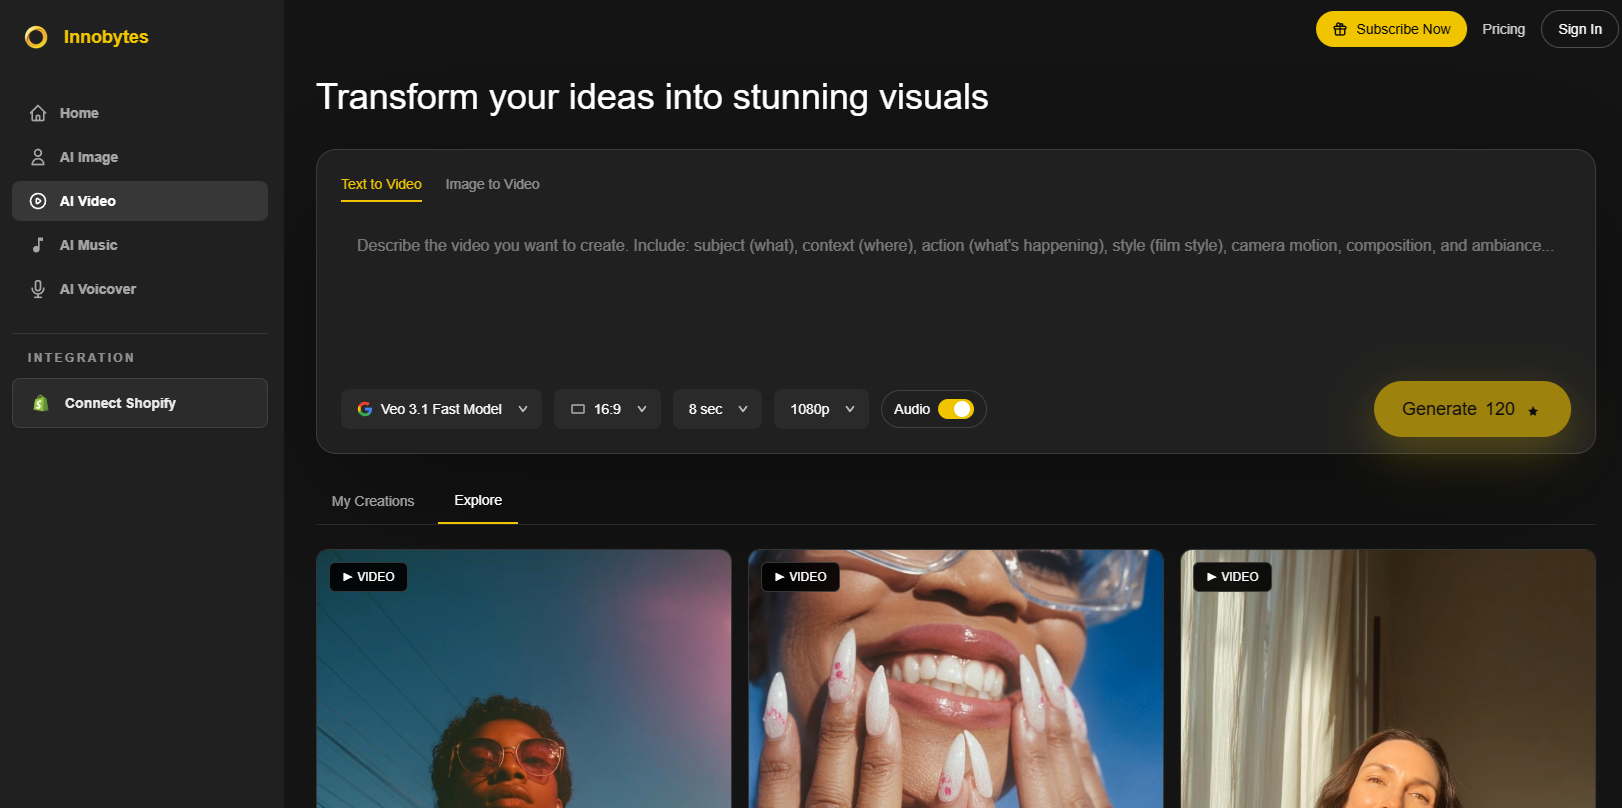Click the Shopify bag icon

[41, 403]
